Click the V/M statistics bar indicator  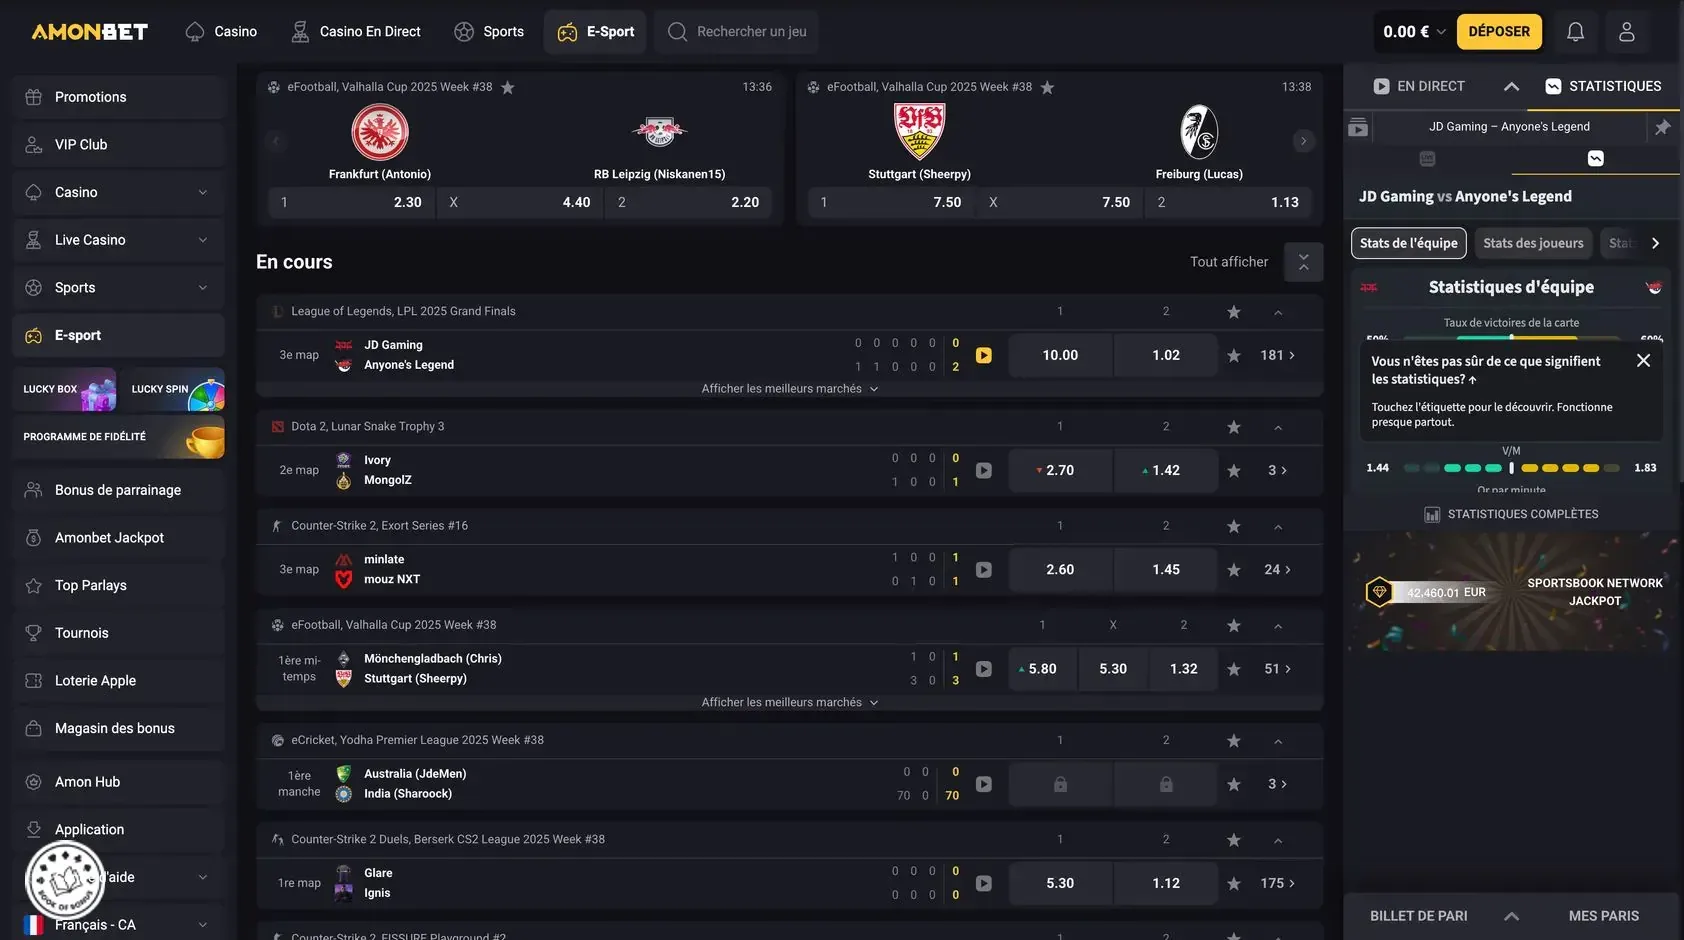pos(1511,467)
